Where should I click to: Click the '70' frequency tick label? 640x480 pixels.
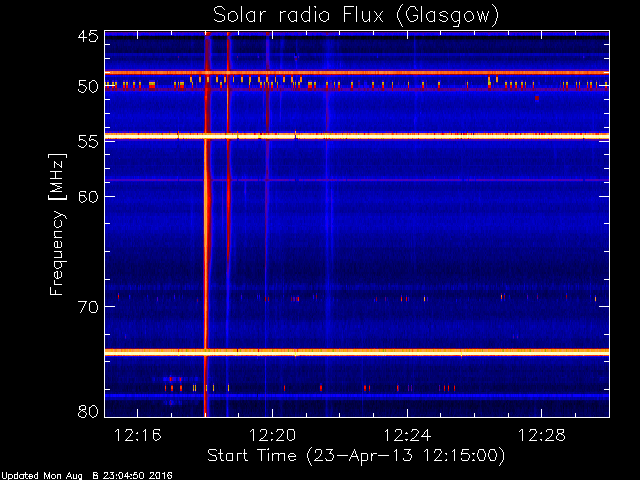click(88, 307)
